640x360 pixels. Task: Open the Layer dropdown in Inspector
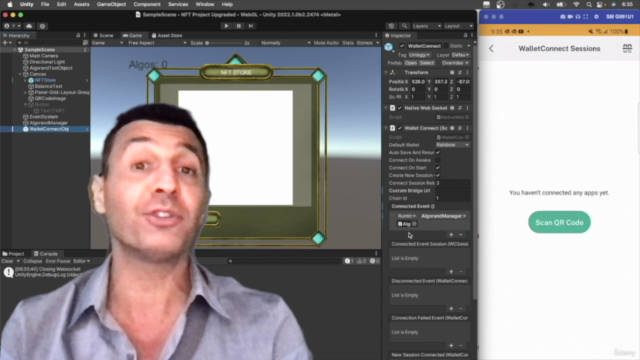pos(460,55)
